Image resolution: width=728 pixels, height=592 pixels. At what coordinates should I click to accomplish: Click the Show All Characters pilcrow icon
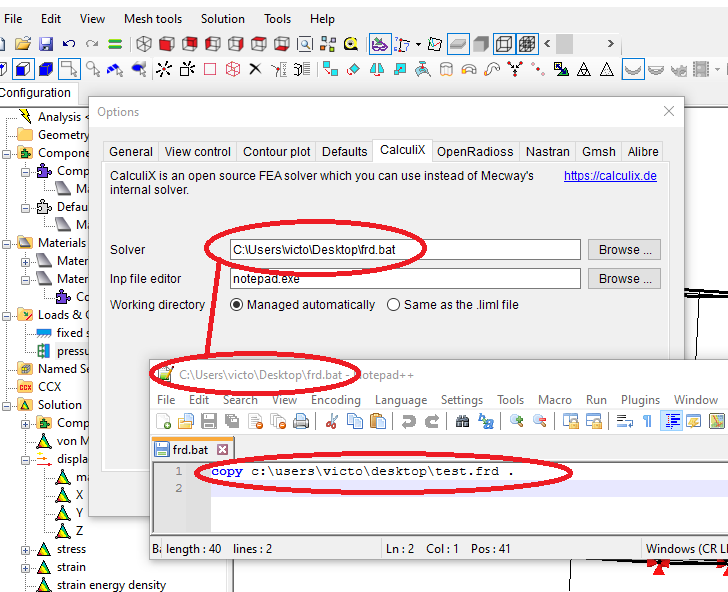647,422
